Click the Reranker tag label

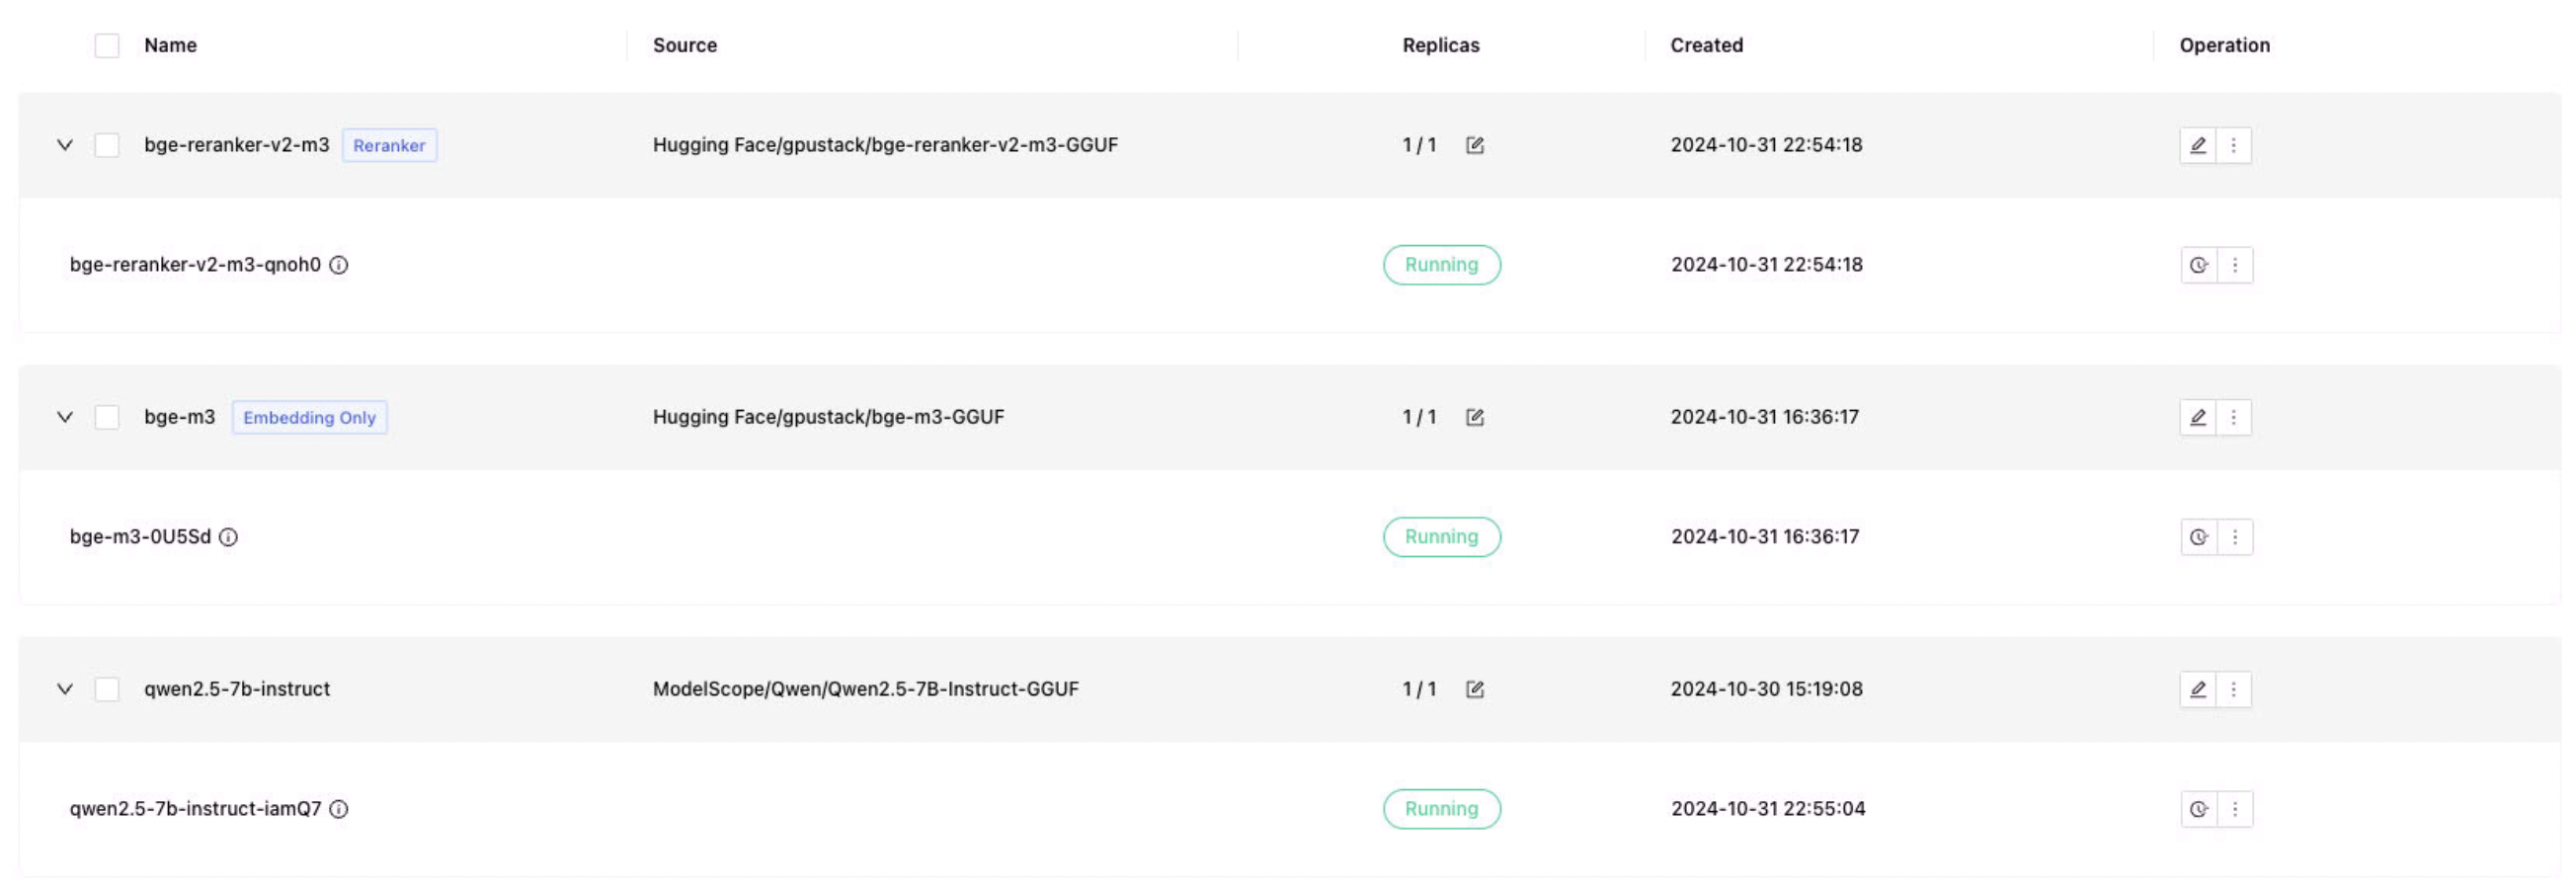389,145
